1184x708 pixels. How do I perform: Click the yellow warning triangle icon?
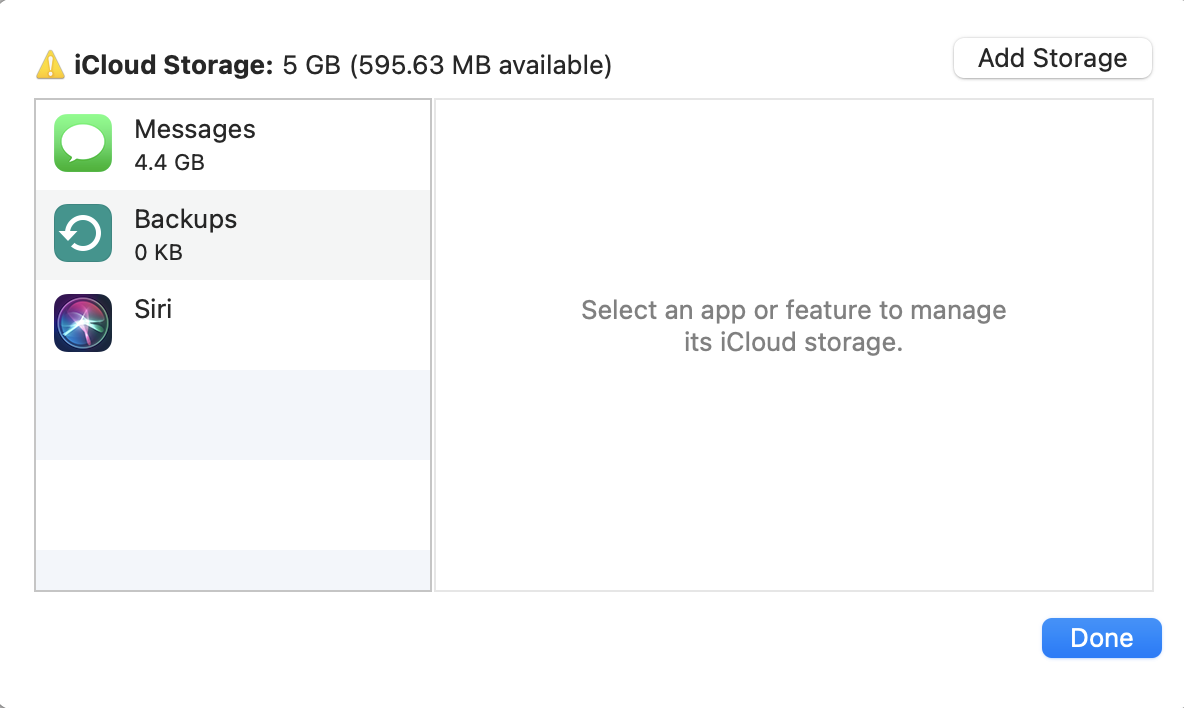(x=50, y=65)
